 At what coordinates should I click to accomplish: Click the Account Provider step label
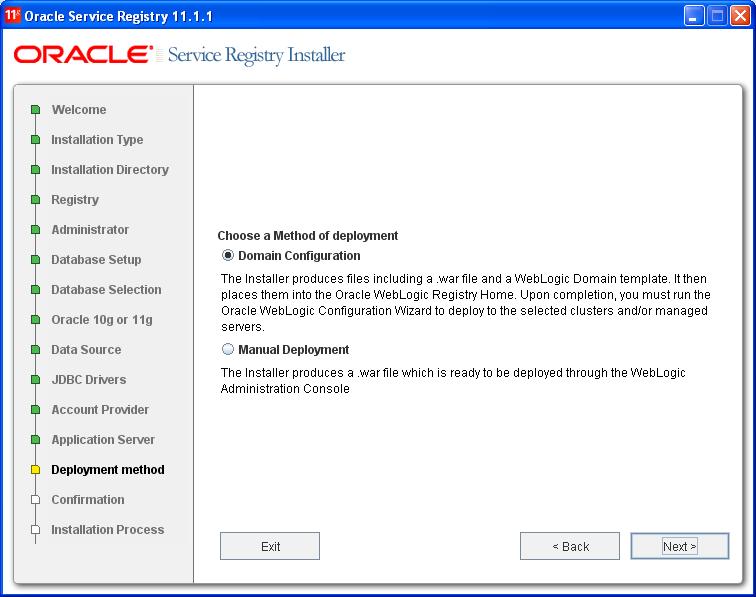100,409
